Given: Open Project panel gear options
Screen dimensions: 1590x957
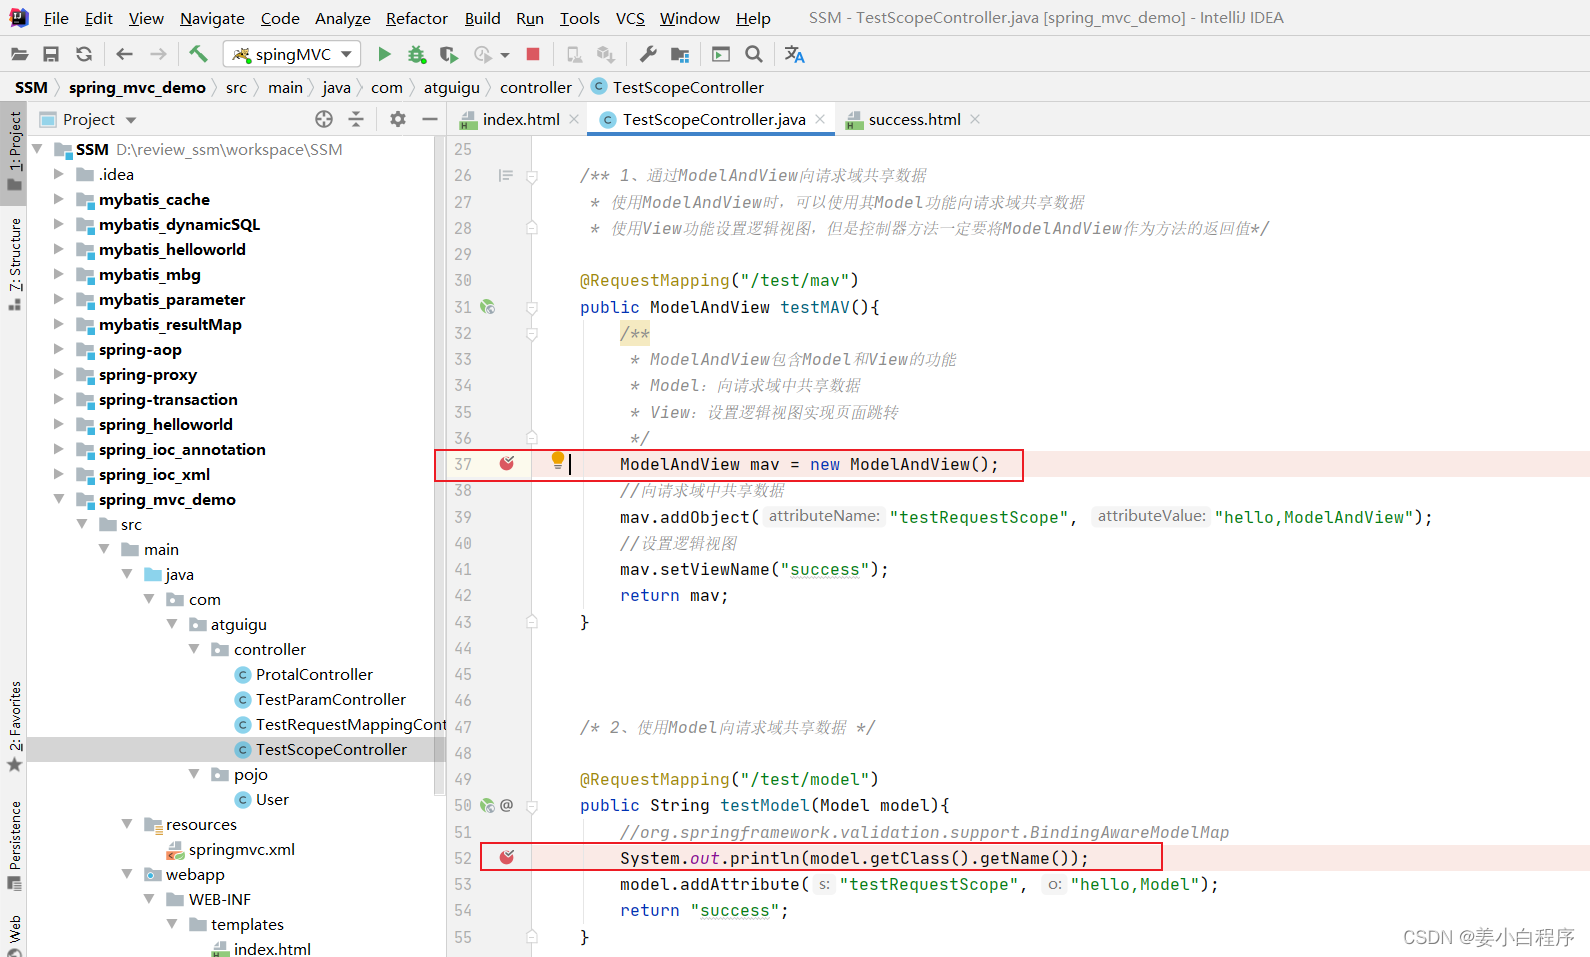Looking at the screenshot, I should tap(398, 119).
